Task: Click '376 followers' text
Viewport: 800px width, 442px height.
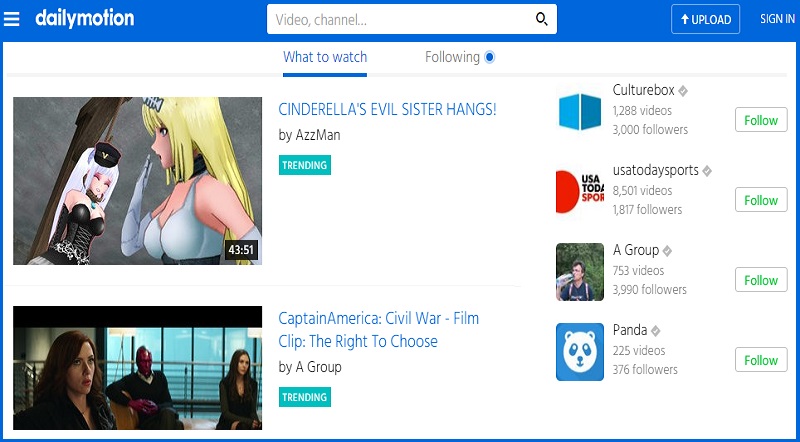Action: pyautogui.click(x=645, y=370)
